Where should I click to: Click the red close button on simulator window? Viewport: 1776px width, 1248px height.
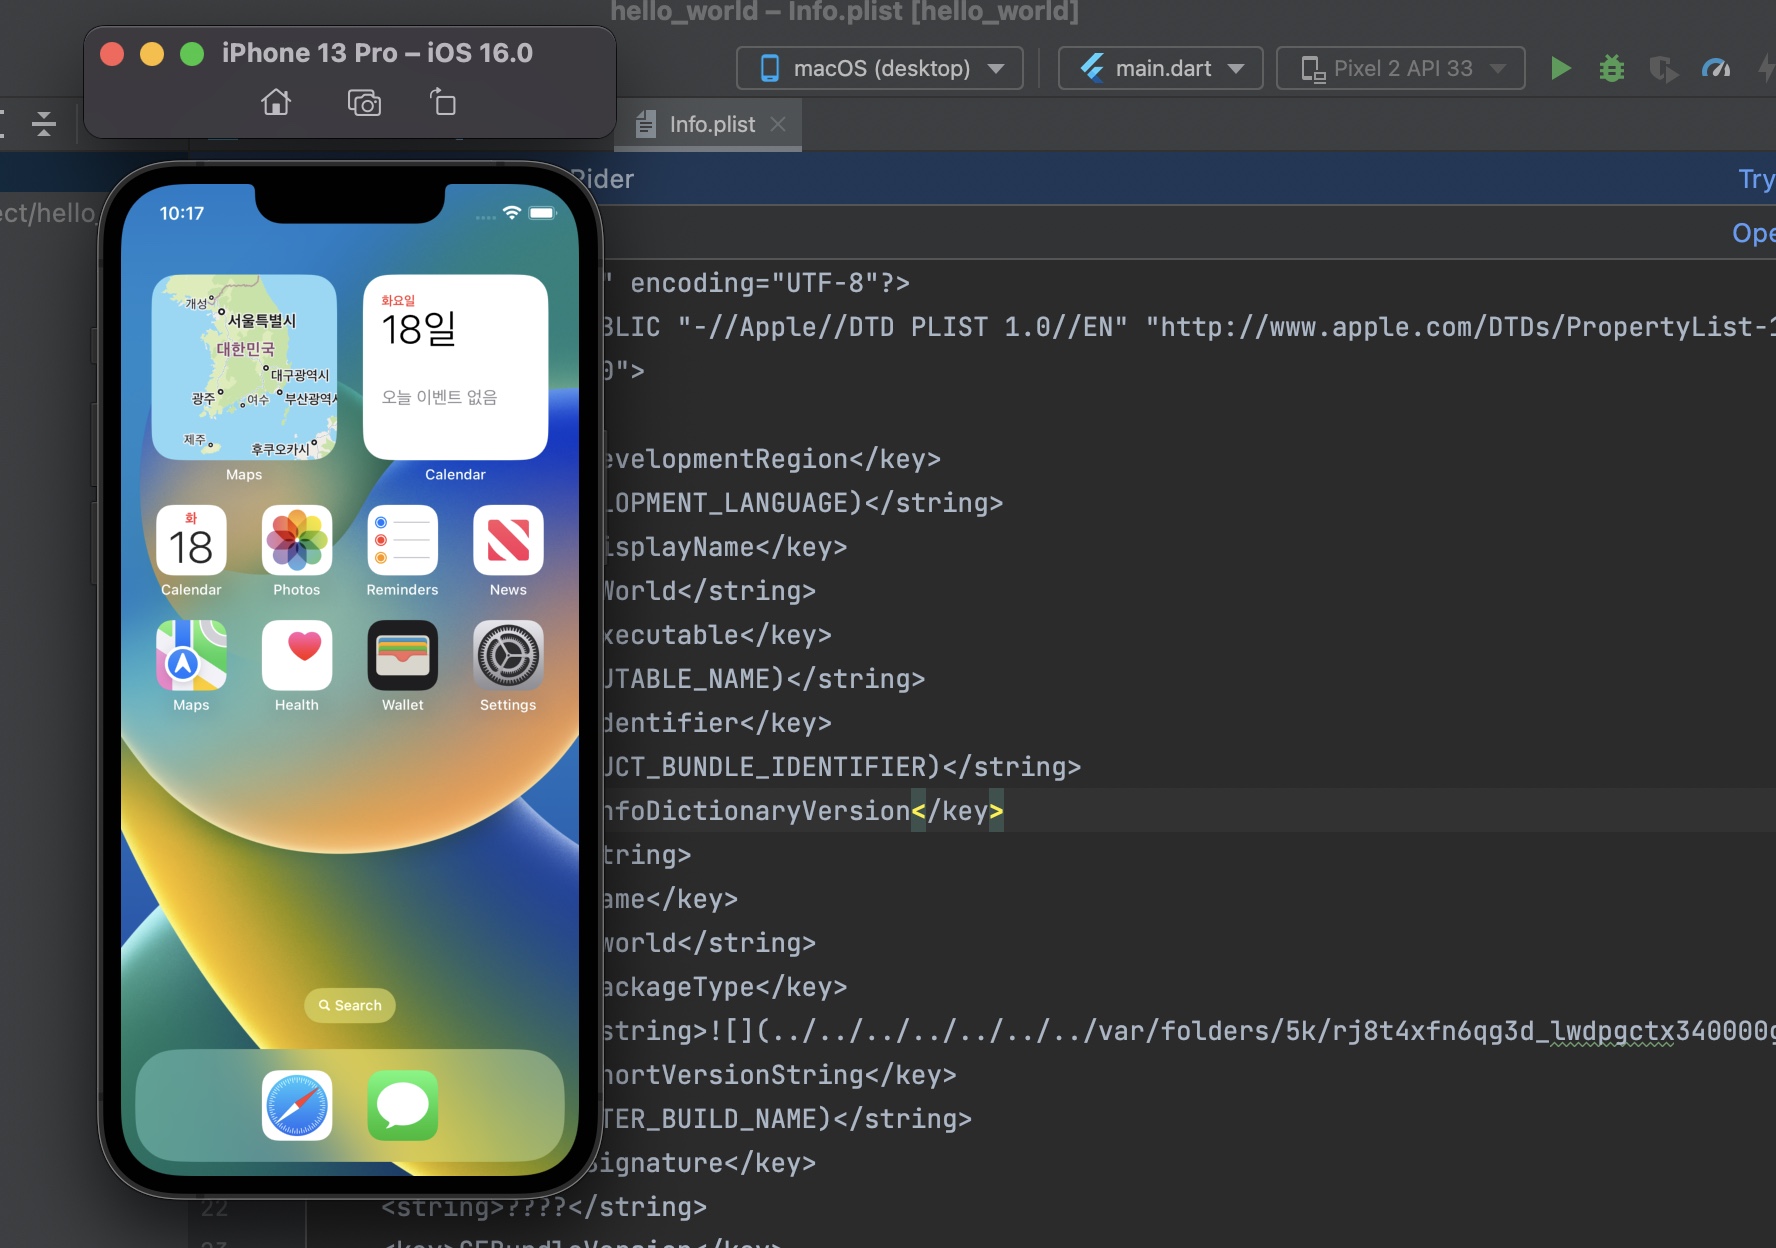(112, 54)
